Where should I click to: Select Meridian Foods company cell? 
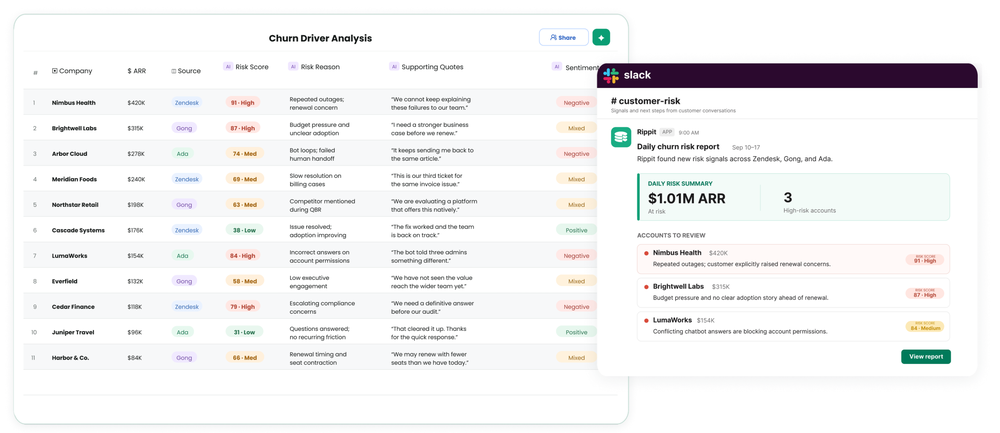[74, 179]
